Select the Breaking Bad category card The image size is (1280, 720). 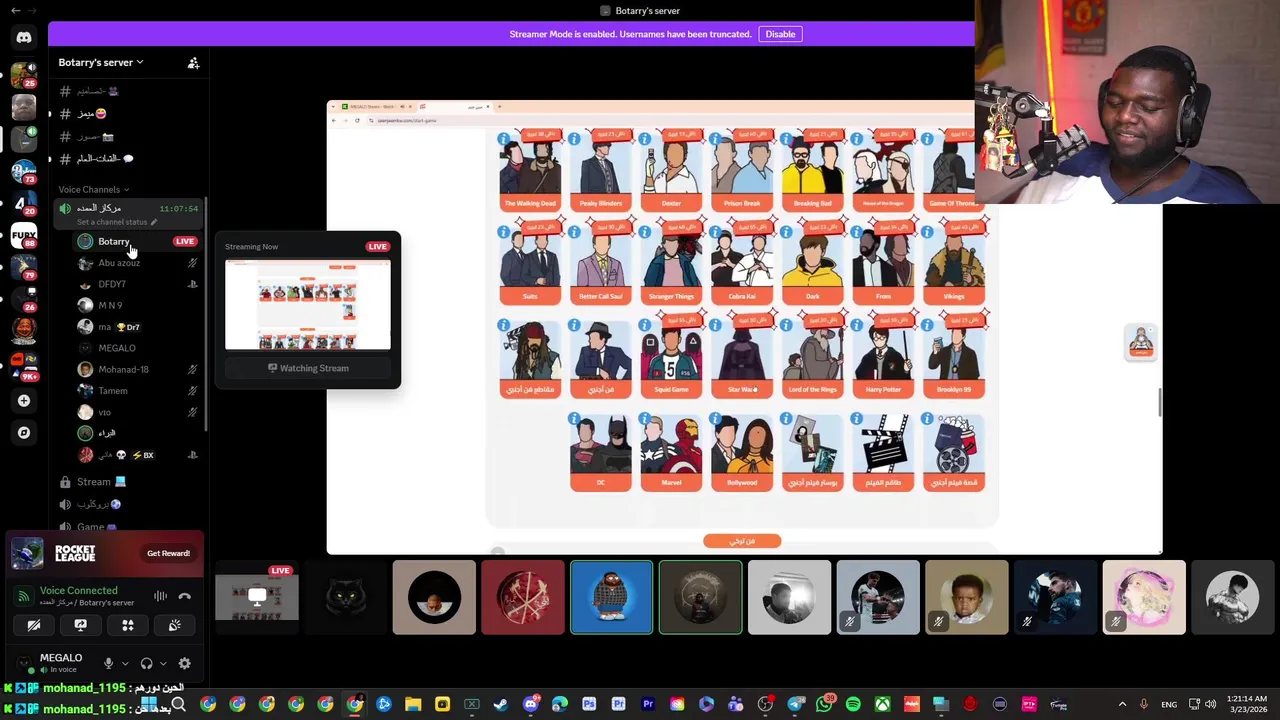[812, 172]
